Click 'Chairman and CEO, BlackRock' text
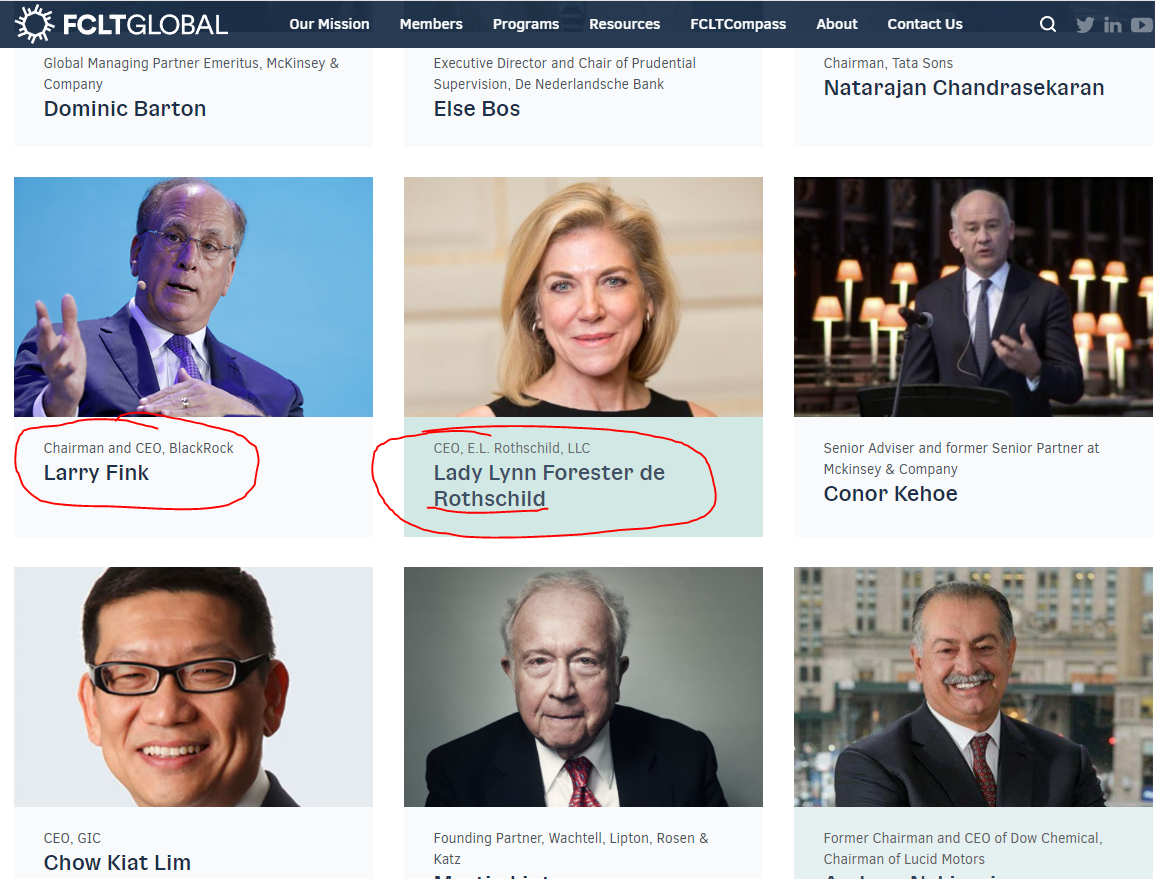 tap(138, 448)
